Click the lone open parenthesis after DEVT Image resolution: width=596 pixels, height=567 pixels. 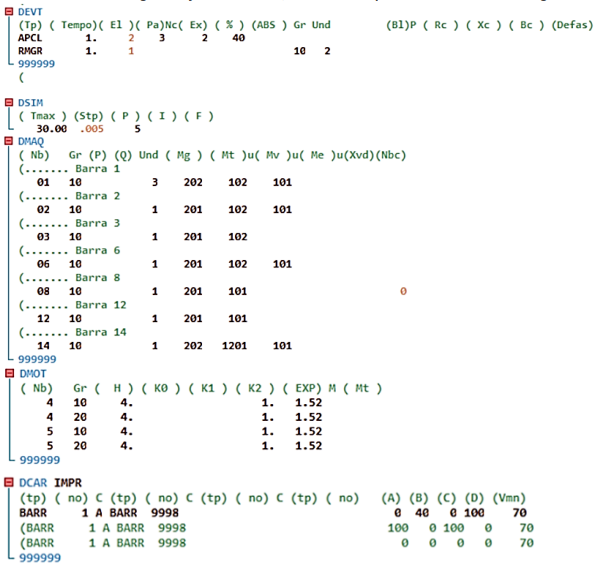coord(21,78)
